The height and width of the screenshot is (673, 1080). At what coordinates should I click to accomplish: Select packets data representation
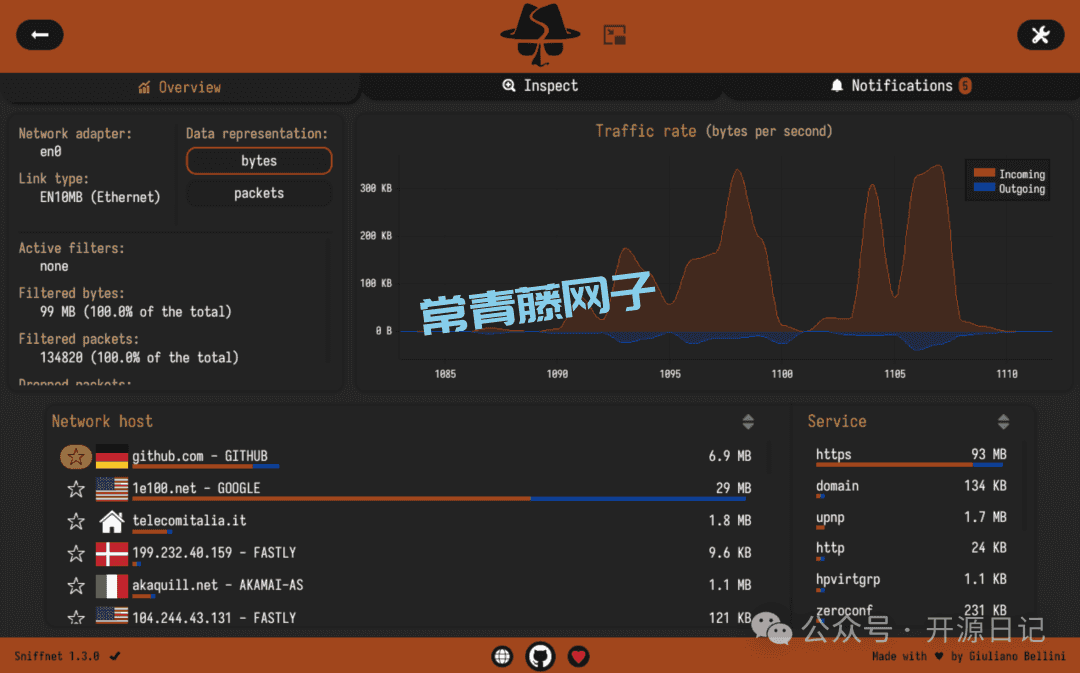coord(259,194)
